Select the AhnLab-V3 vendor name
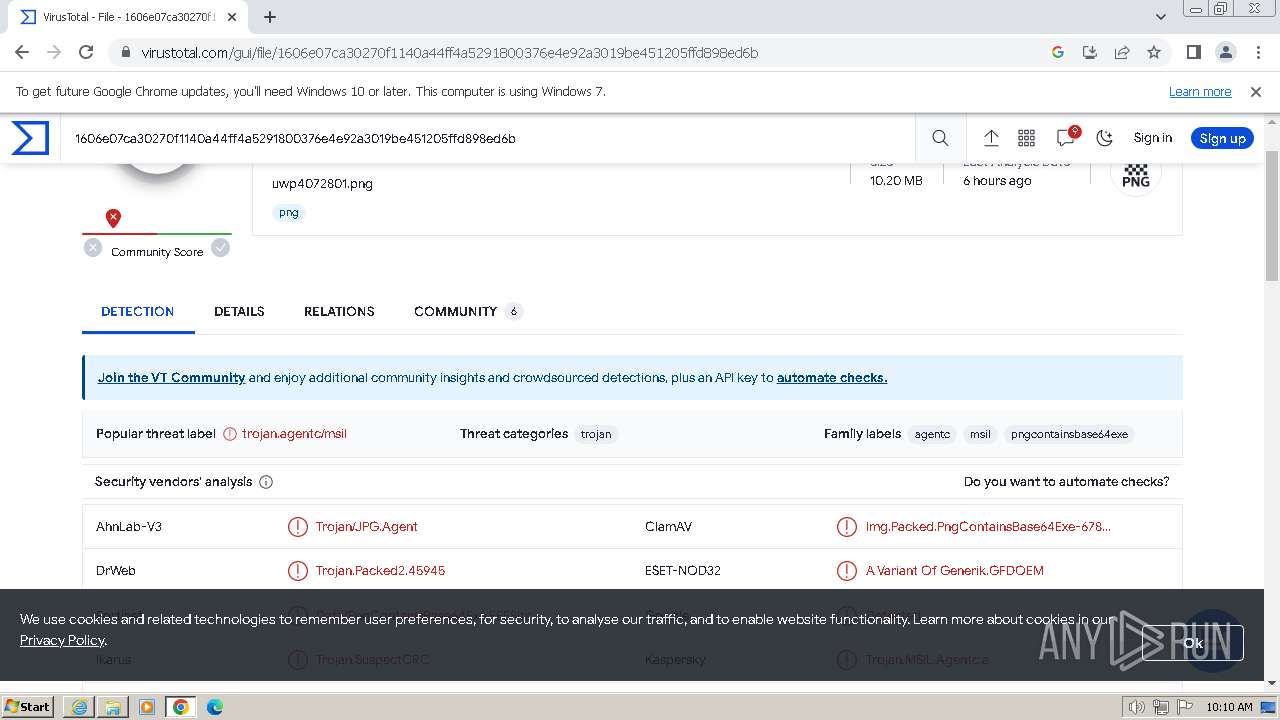 (x=129, y=527)
